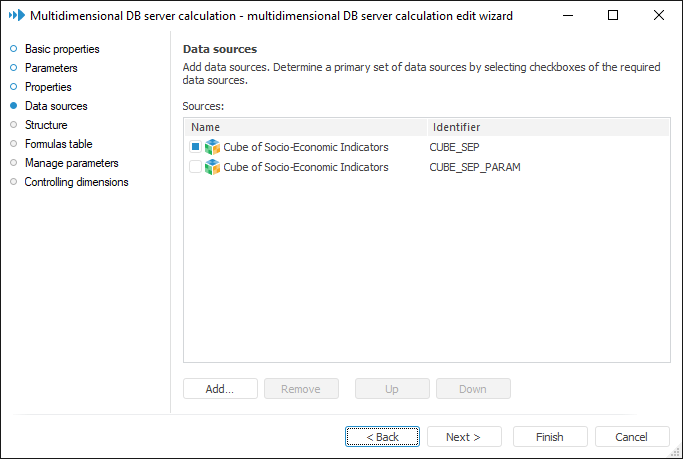Click the wizard app icon in title bar
This screenshot has height=460, width=683.
pos(16,15)
